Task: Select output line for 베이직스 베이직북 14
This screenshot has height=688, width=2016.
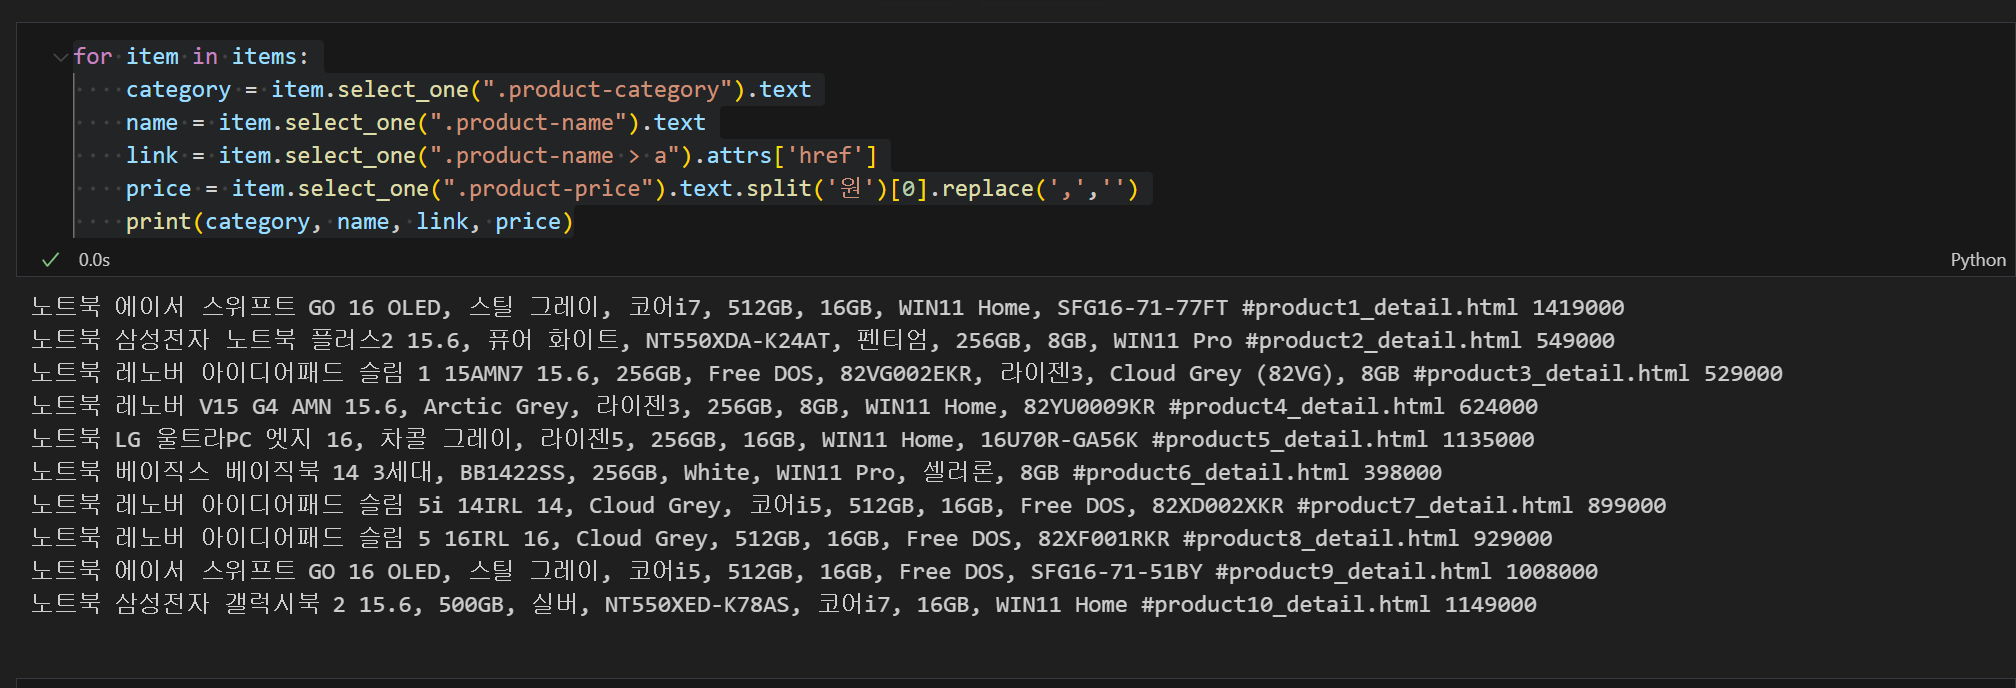Action: pyautogui.click(x=736, y=473)
